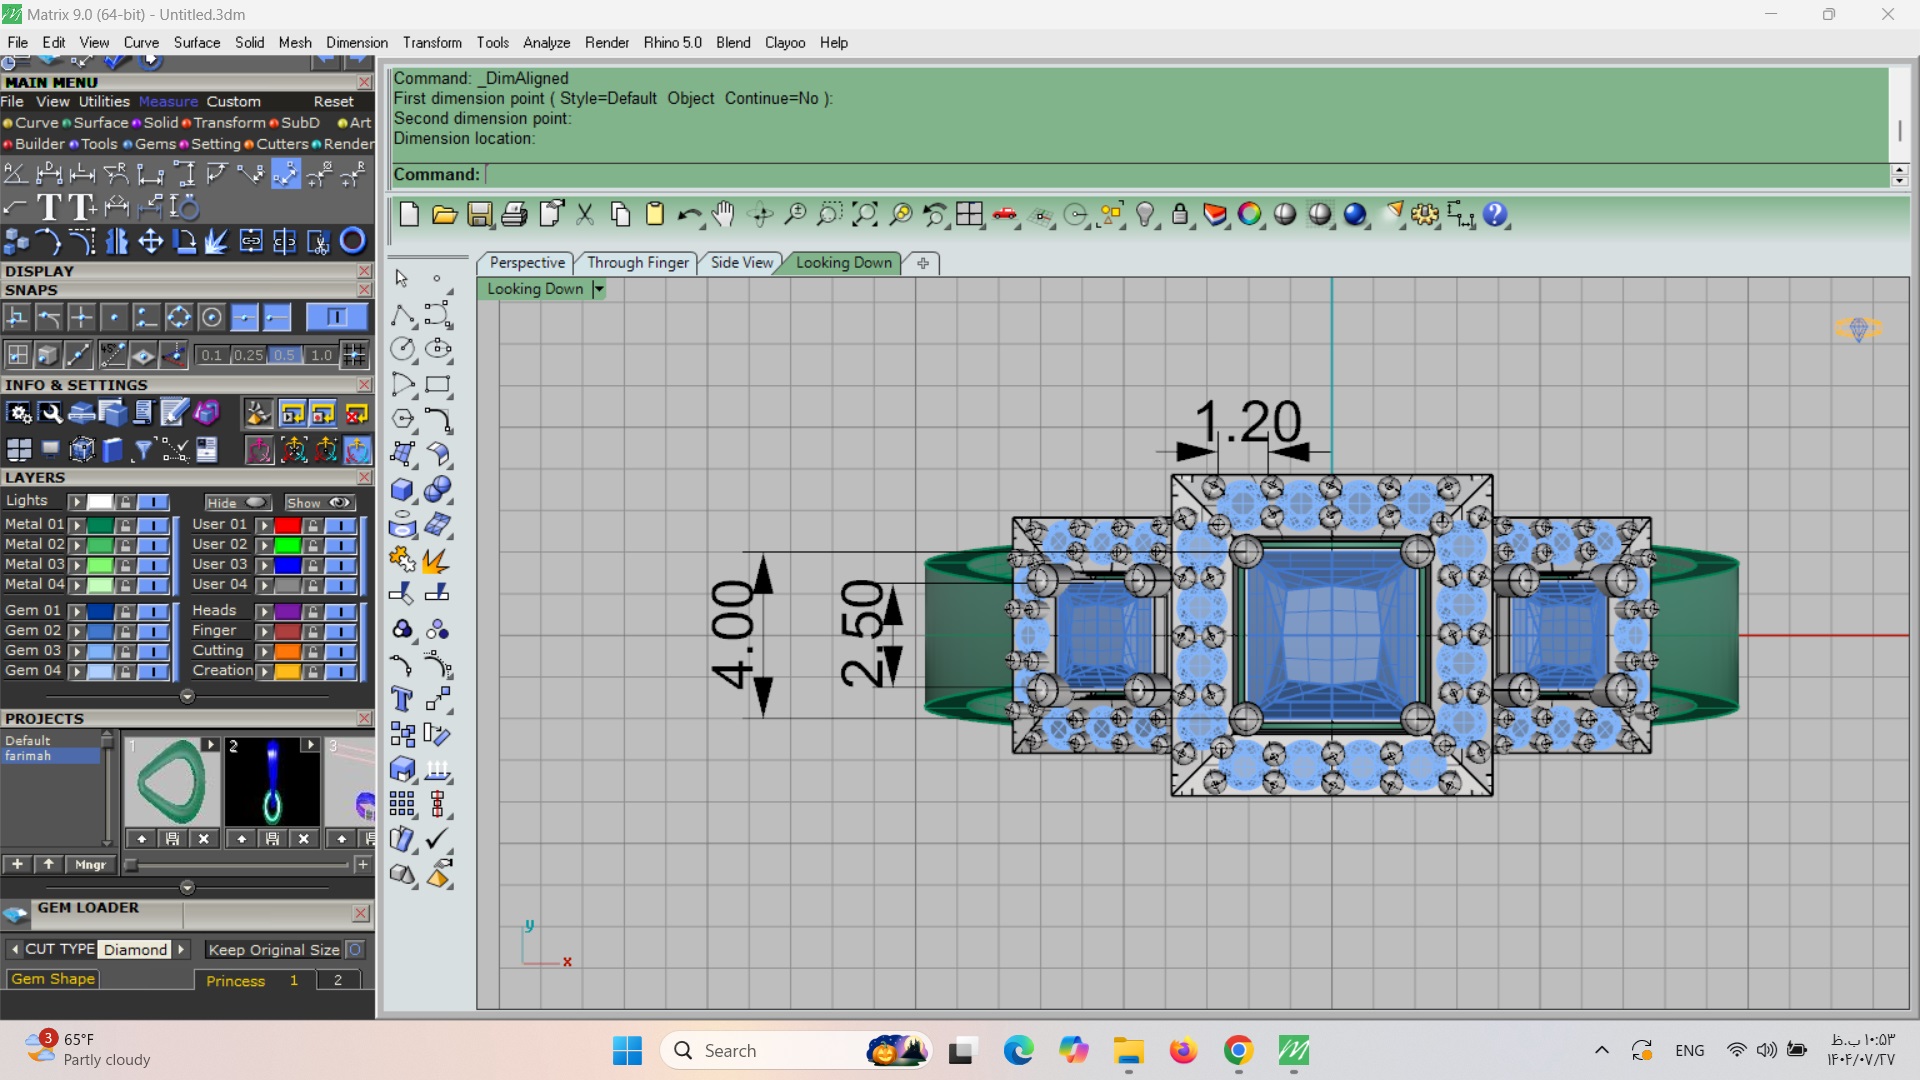Switch to the Through Finger viewport tab
The image size is (1920, 1080).
click(x=638, y=263)
